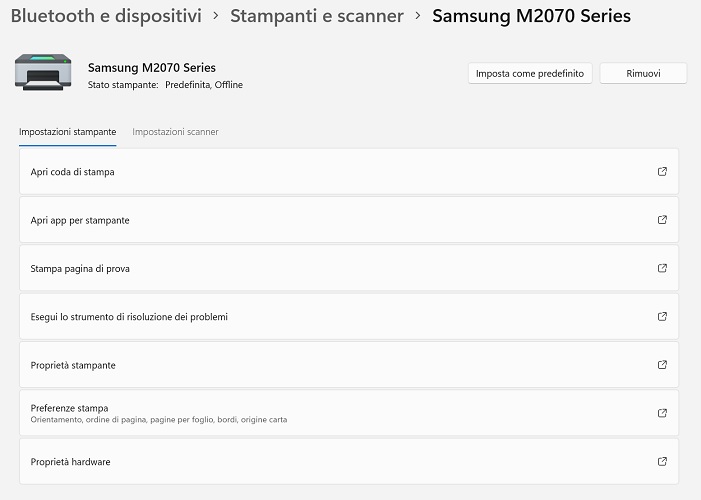Click external-link icon beside the troubleshooter row

(662, 317)
